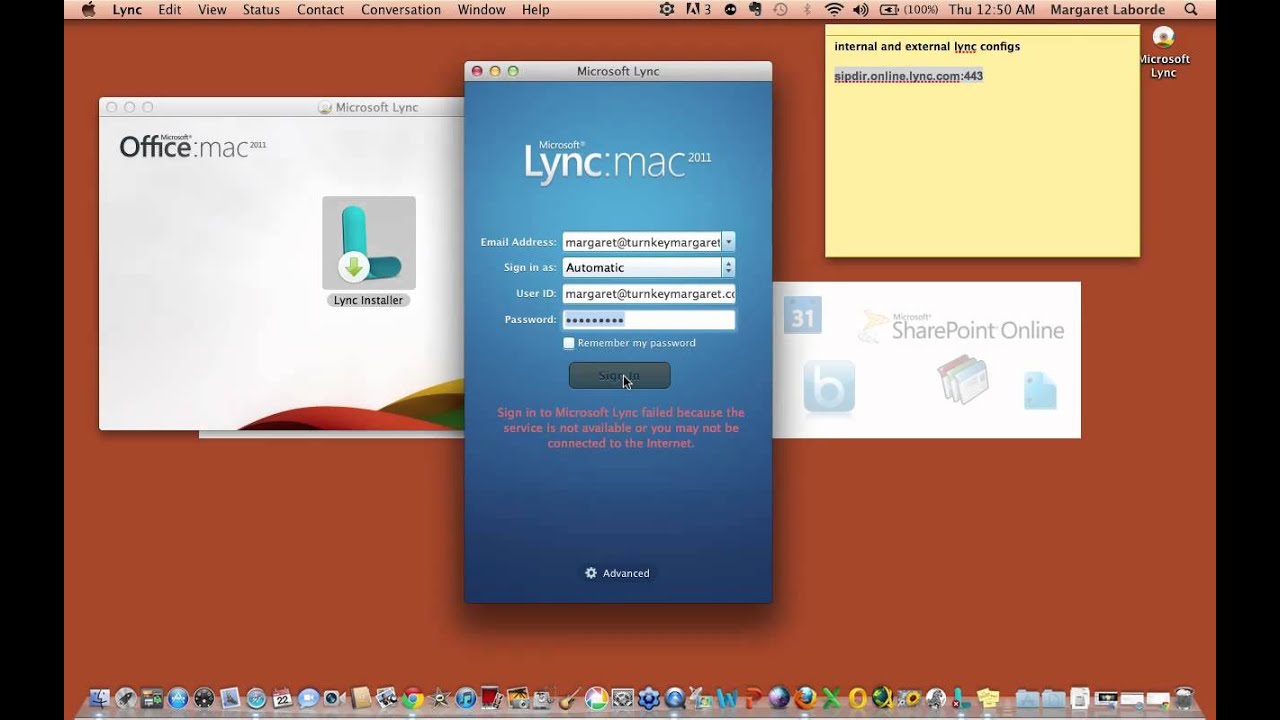
Task: Click the Advanced settings link
Action: 626,573
